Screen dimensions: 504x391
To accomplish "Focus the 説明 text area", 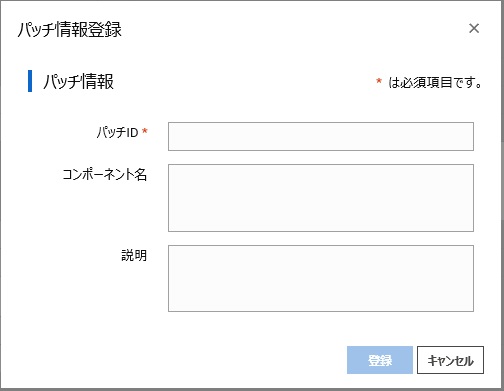I will click(x=321, y=278).
